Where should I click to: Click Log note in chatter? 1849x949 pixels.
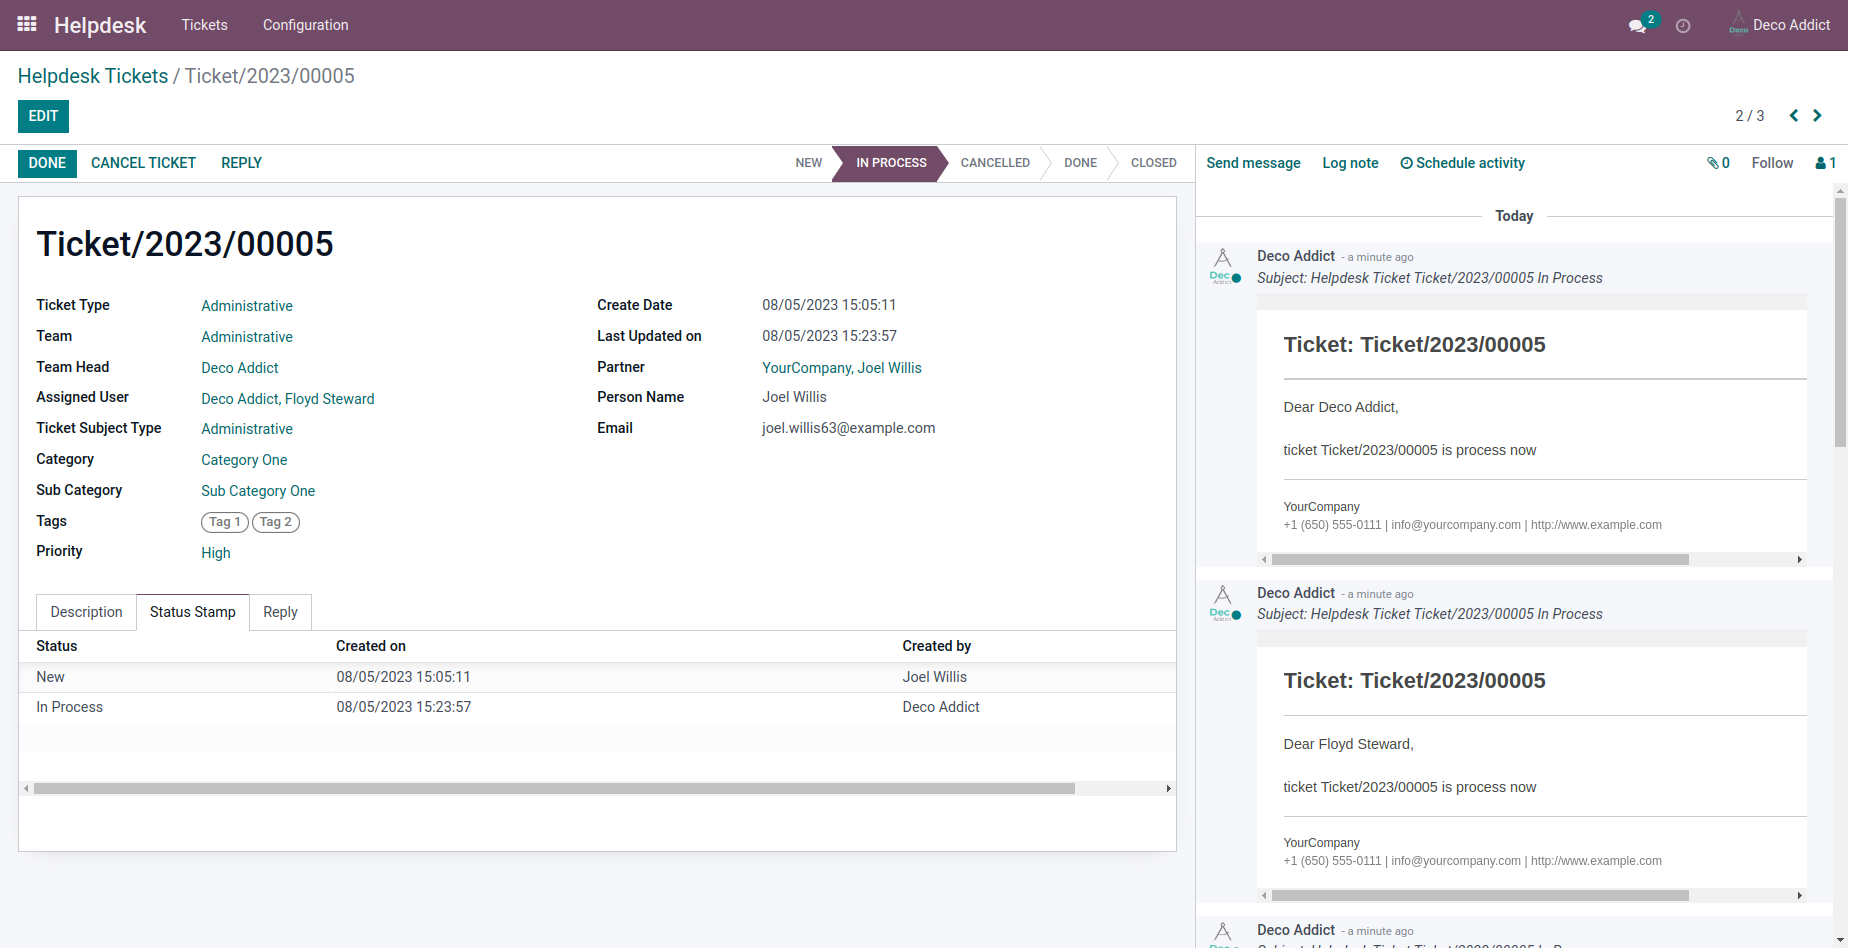tap(1351, 163)
